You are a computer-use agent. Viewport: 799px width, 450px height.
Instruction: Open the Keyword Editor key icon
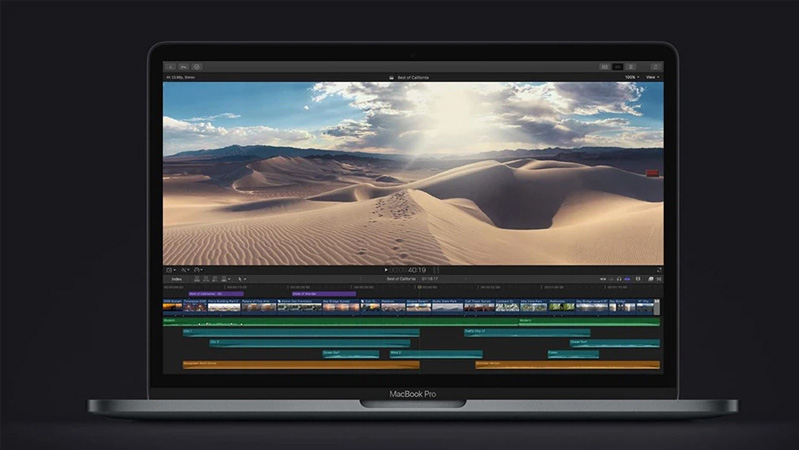tap(181, 67)
